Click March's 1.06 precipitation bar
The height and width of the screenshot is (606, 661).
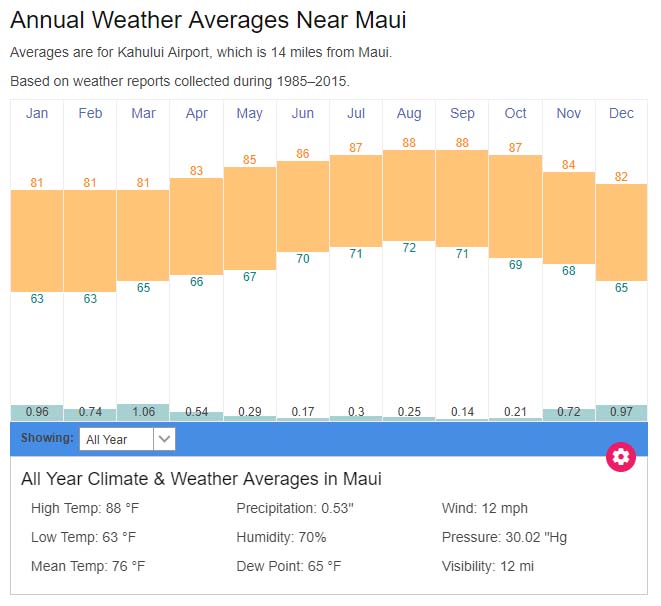(143, 412)
